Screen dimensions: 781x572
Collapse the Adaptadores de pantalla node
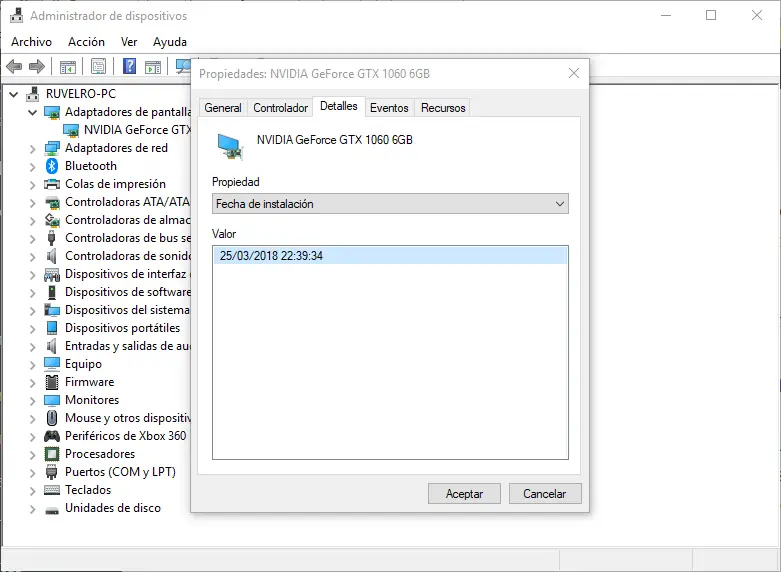click(32, 112)
